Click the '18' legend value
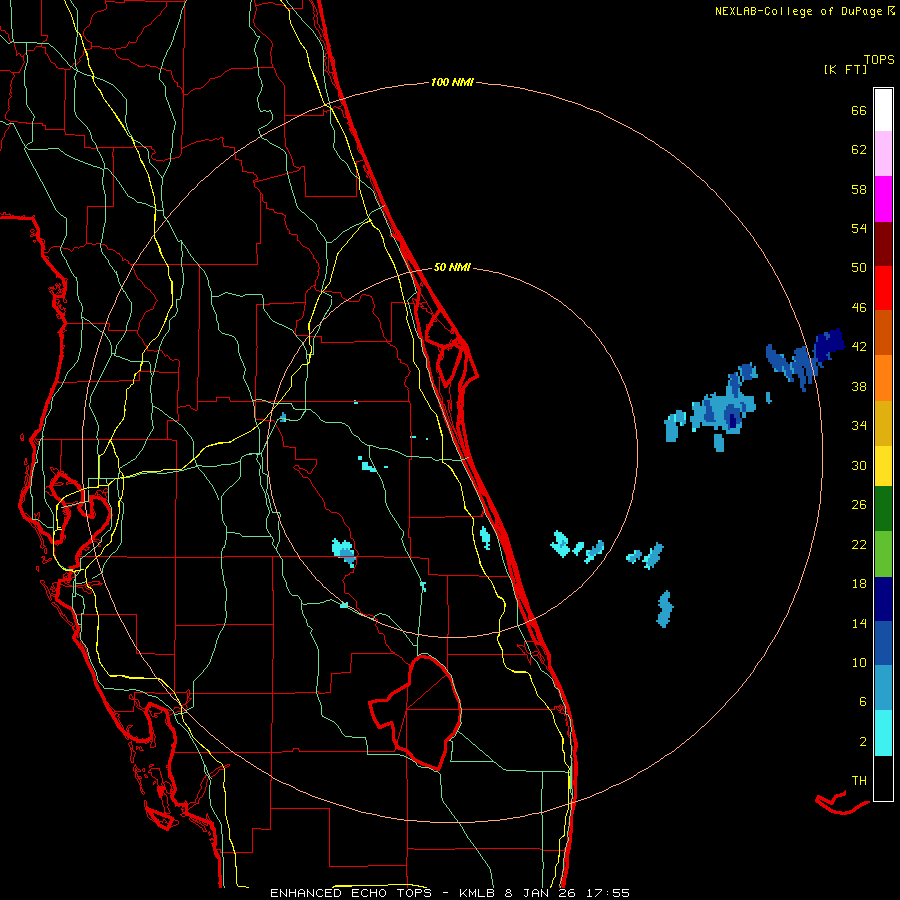 [x=859, y=584]
